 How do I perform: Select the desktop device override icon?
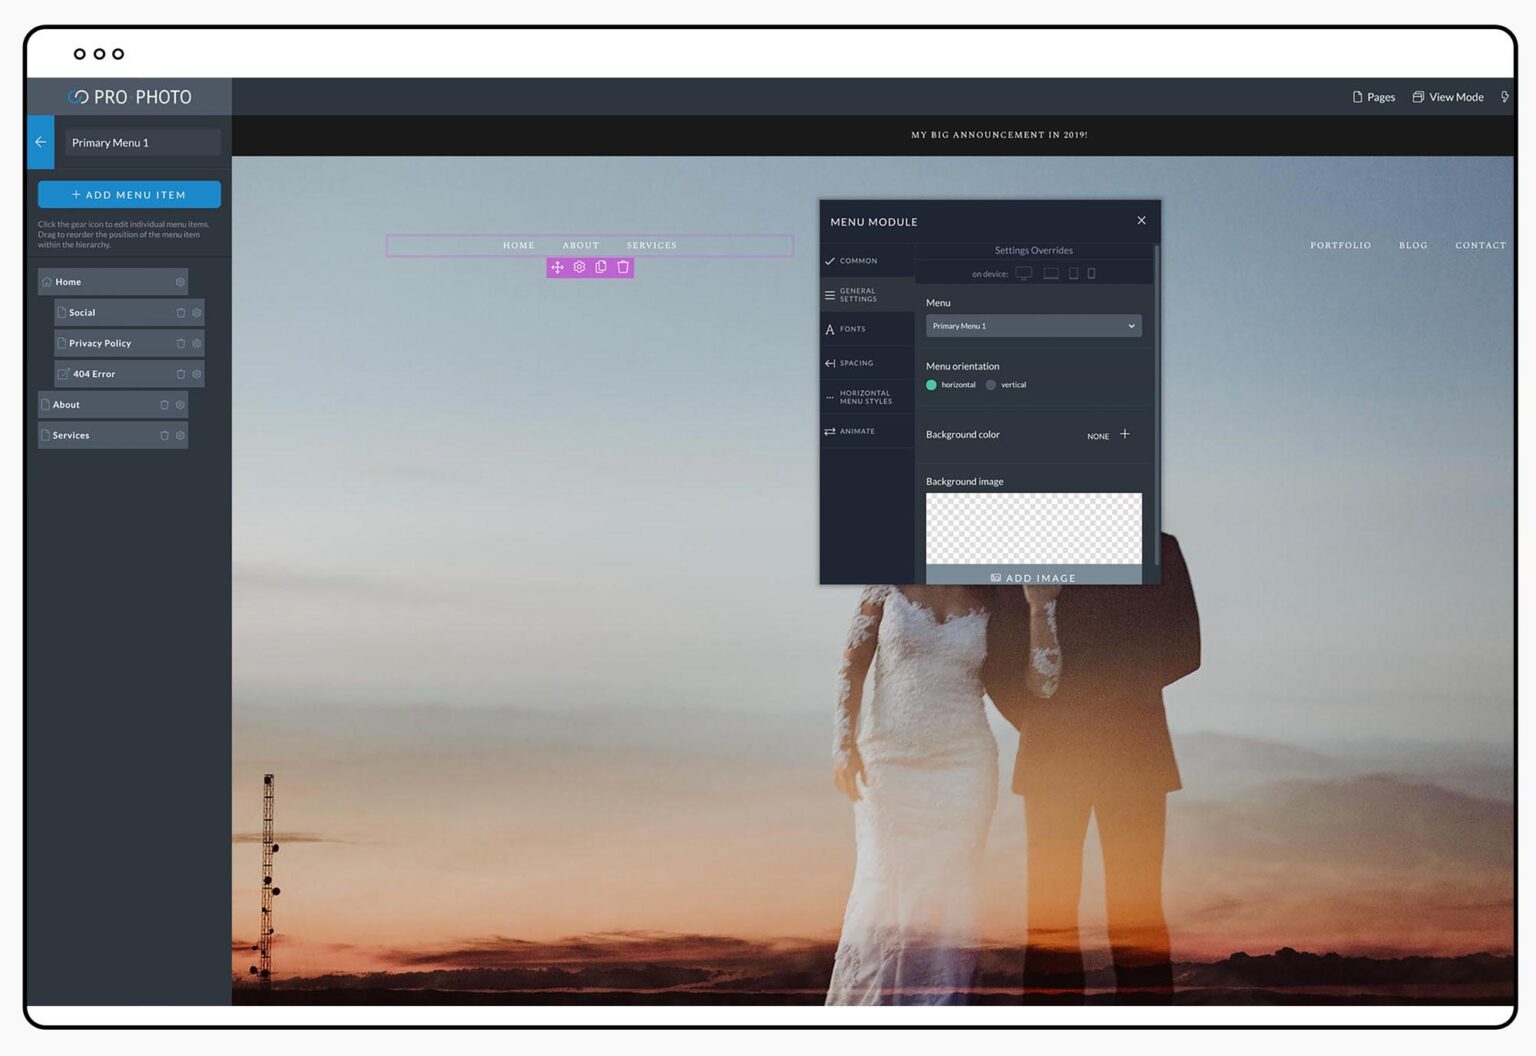point(1023,273)
